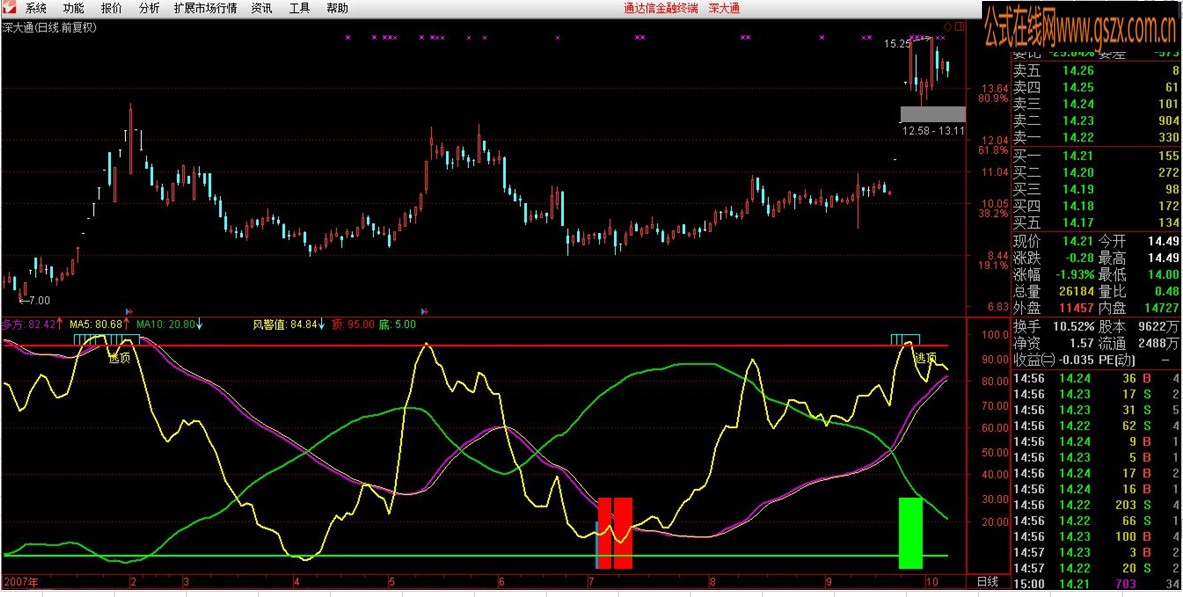
Task: Click the 风警值: 84.84 indicator value
Action: coord(284,325)
